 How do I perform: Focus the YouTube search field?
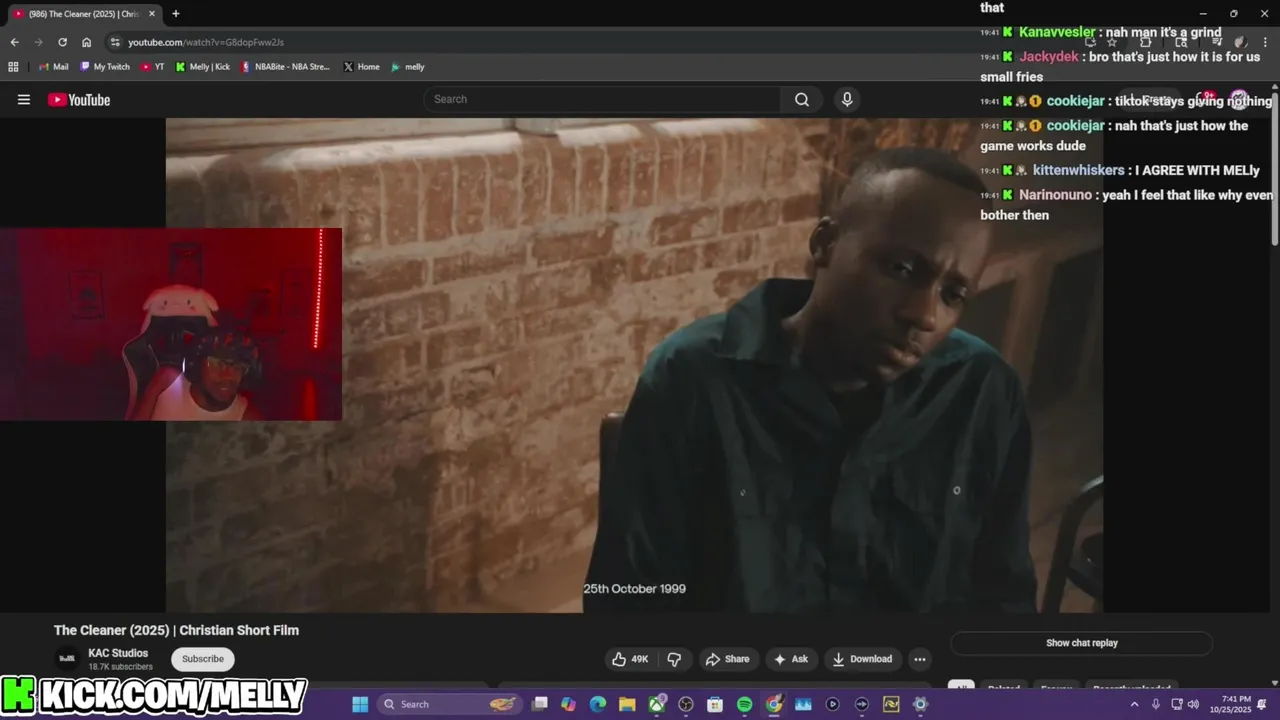[603, 99]
